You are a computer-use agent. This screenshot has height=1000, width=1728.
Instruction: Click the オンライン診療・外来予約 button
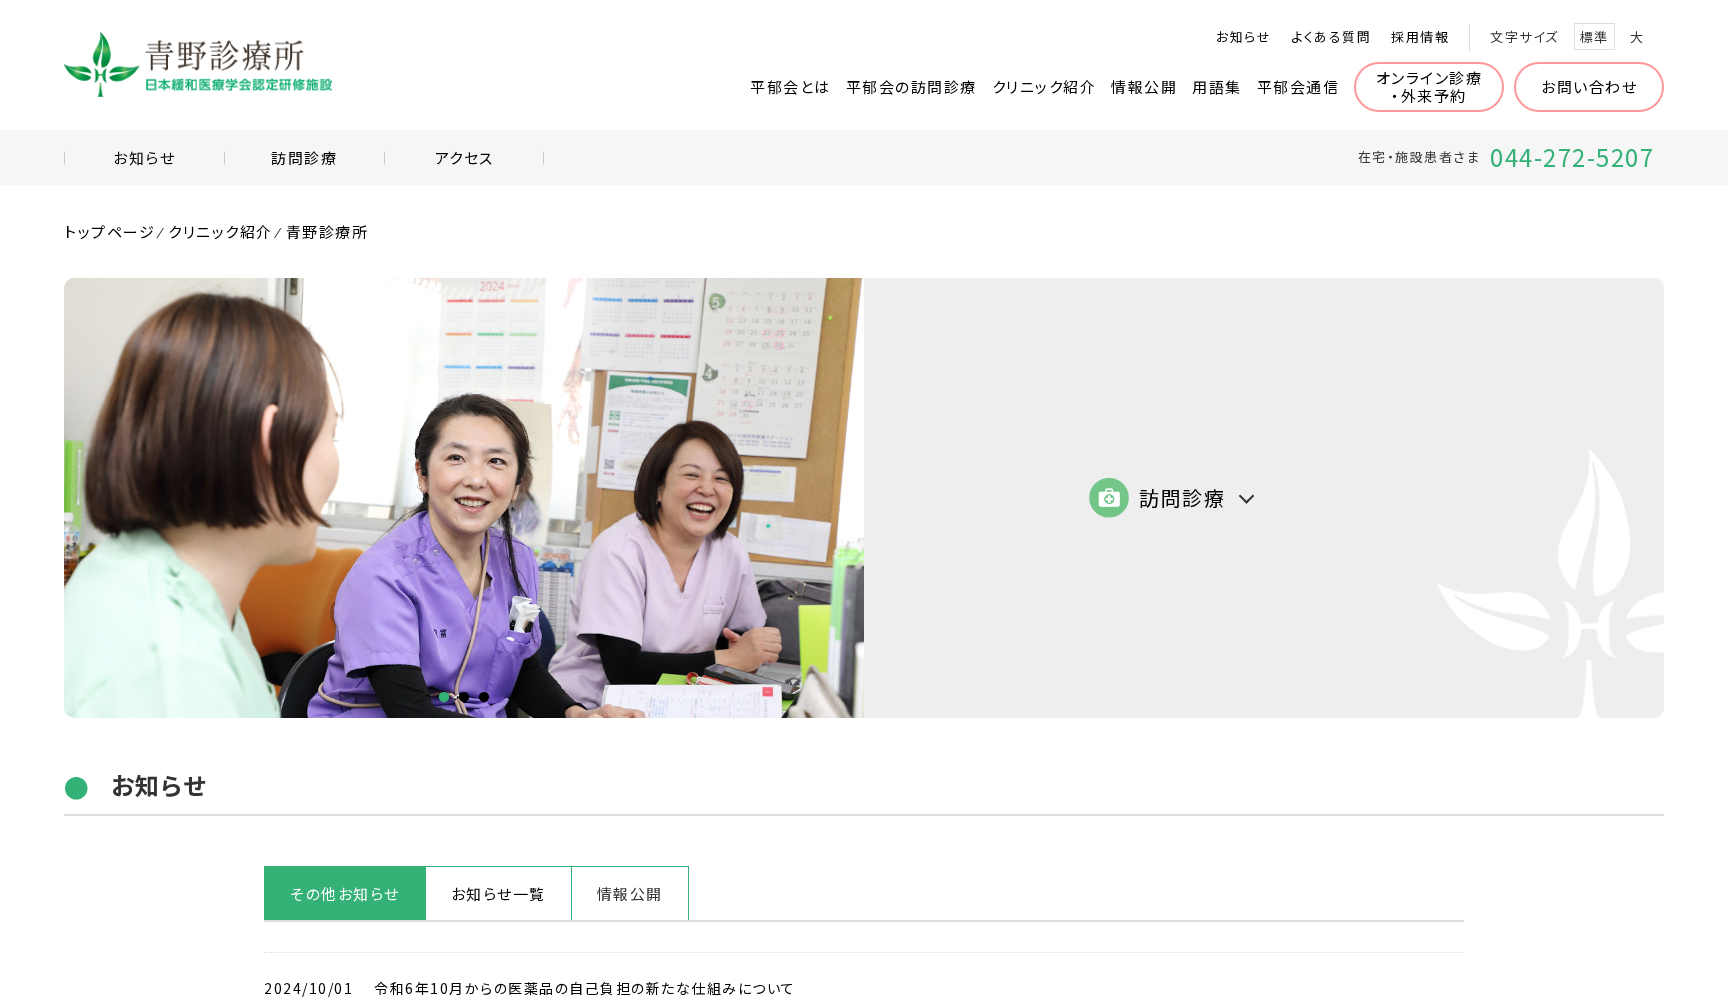1428,87
